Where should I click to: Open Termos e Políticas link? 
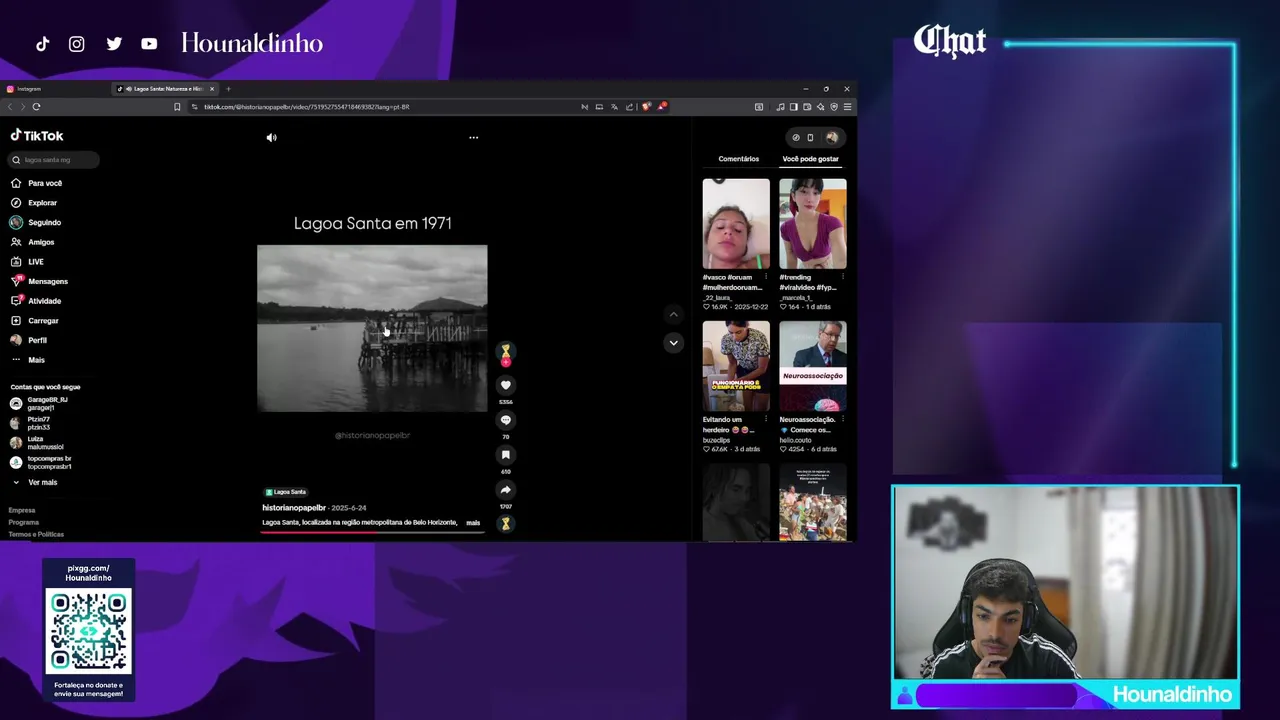36,534
